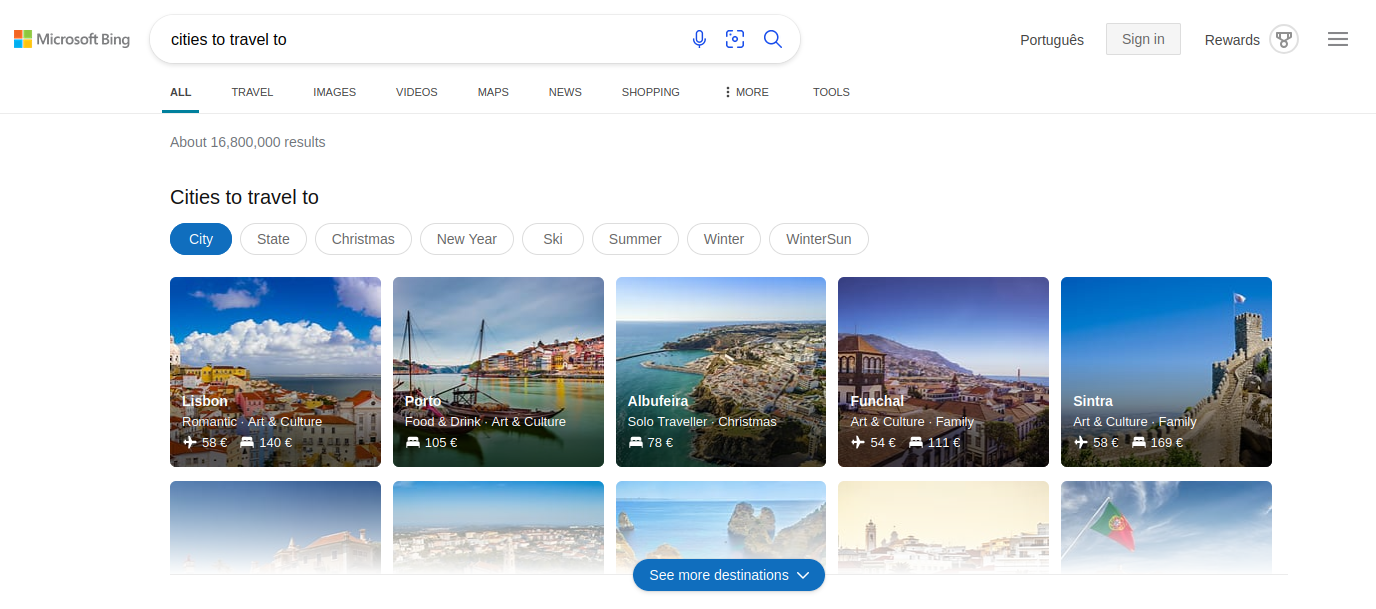Open visual search camera icon

pos(735,39)
